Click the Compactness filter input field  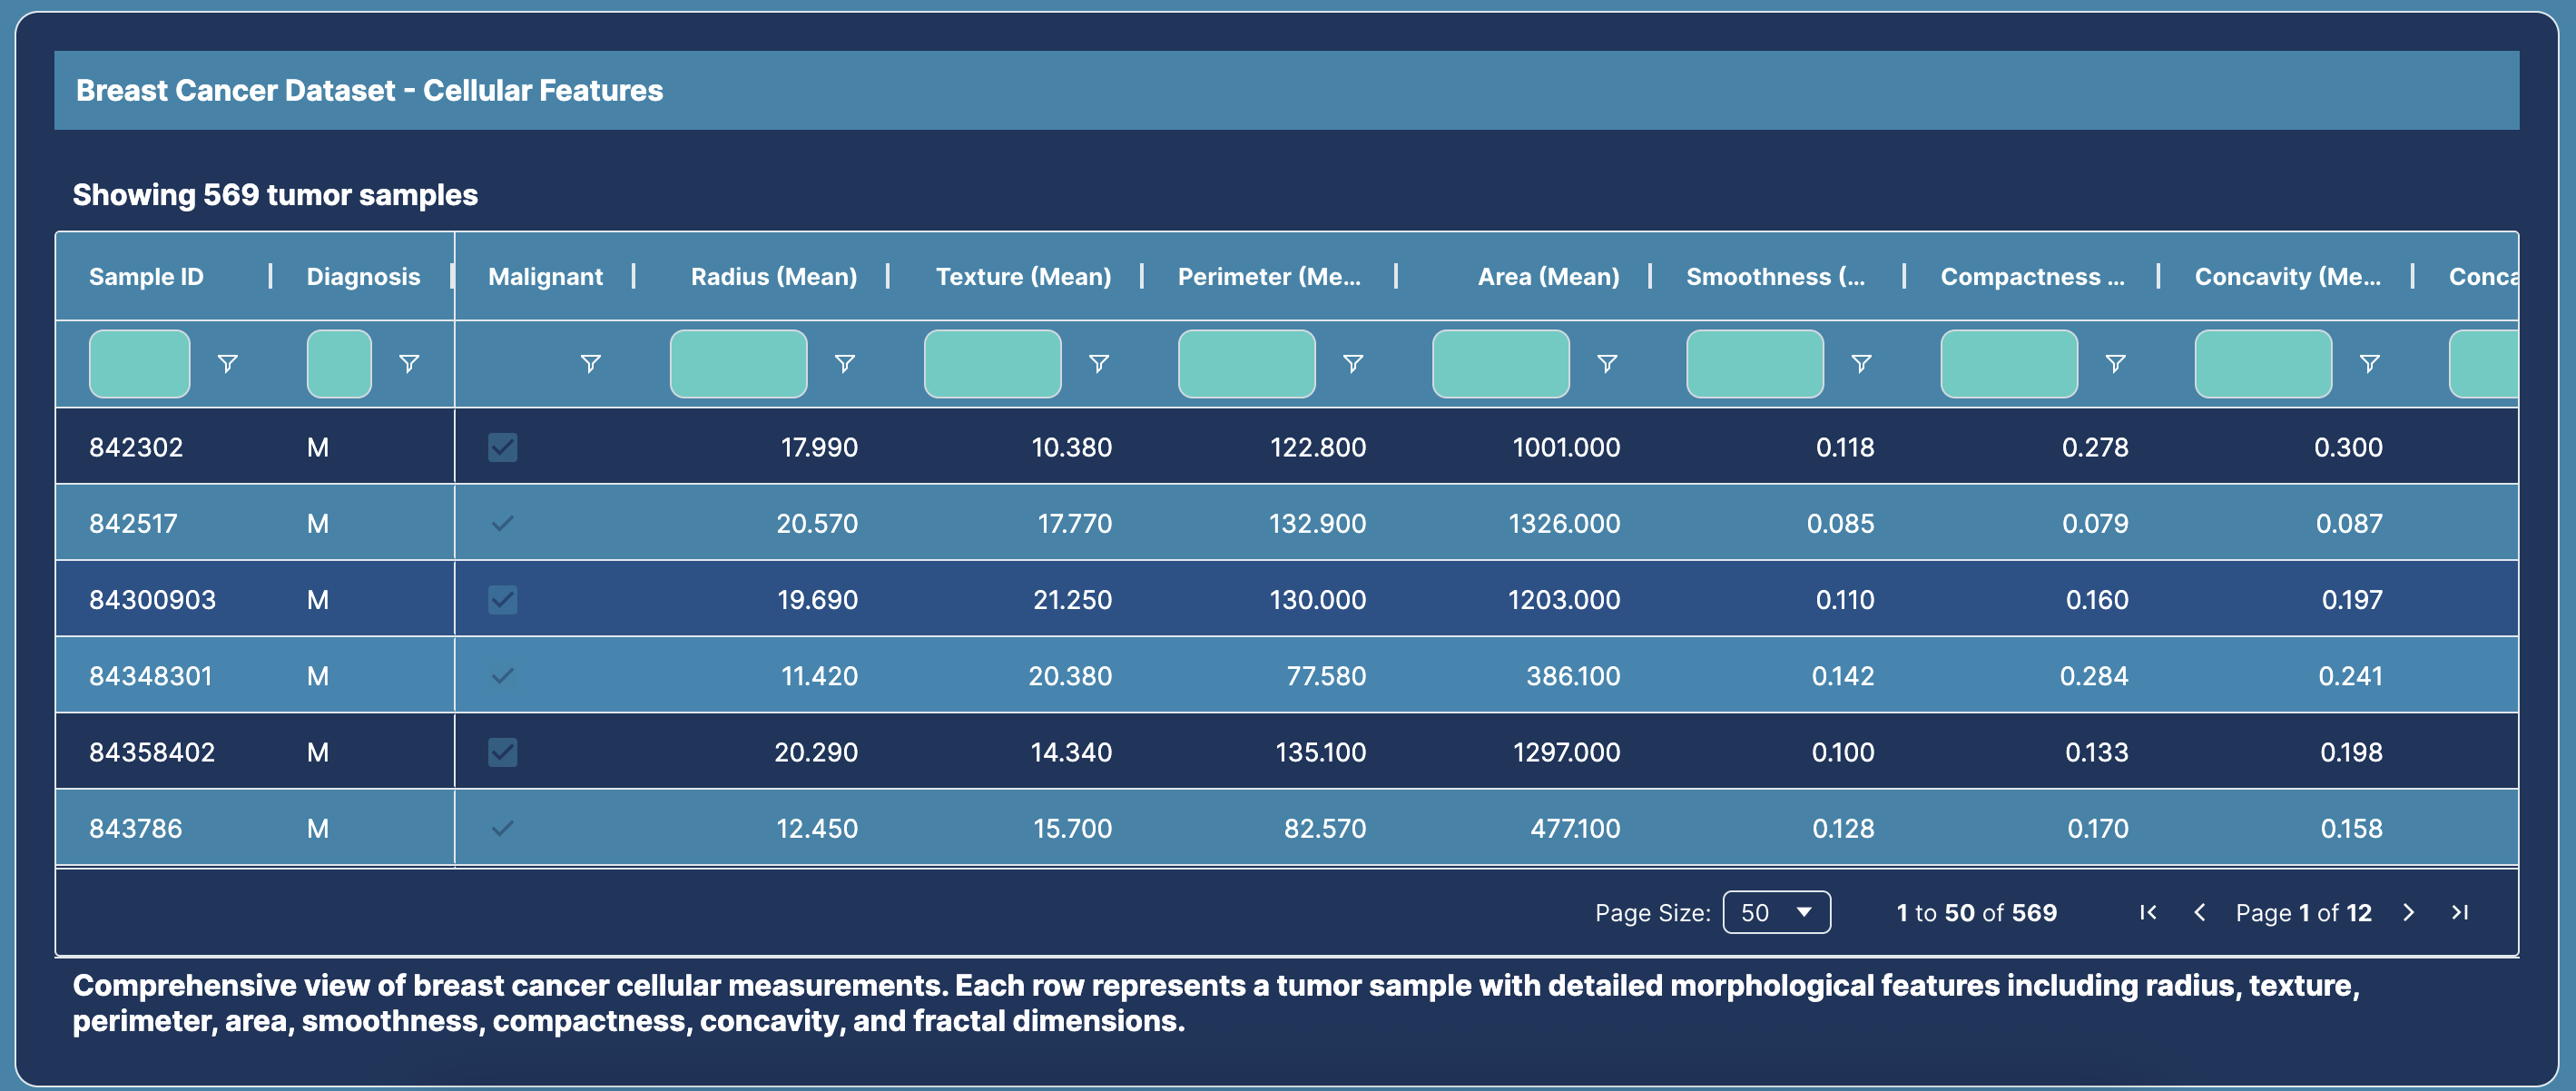(x=2008, y=364)
